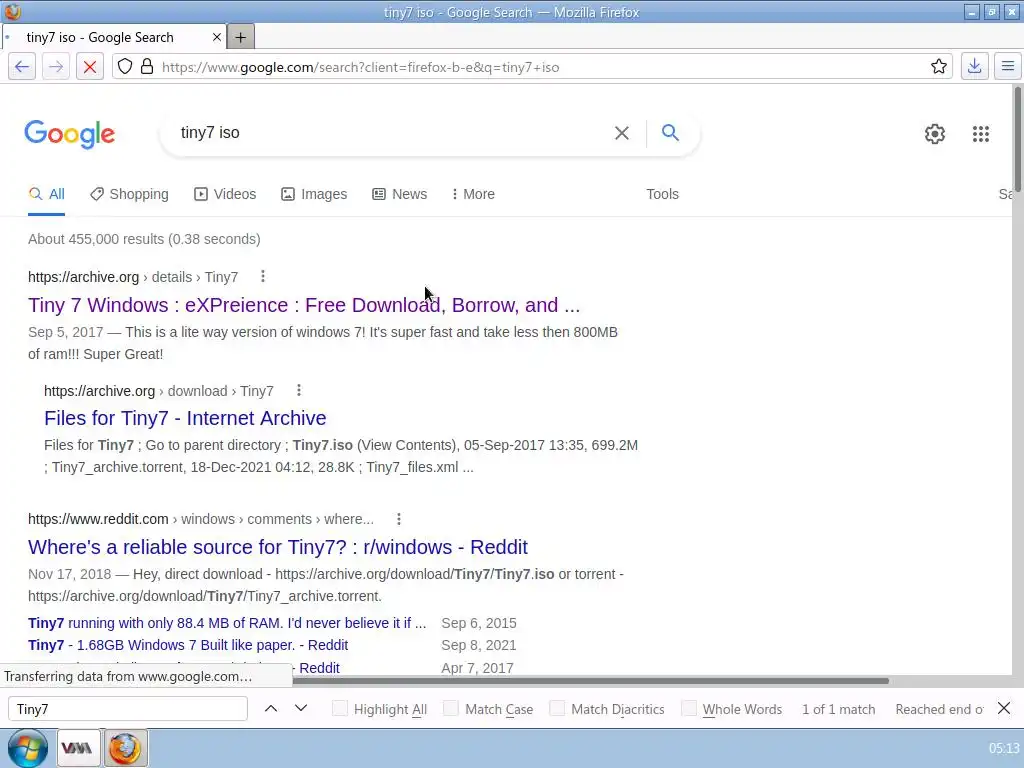Click the Firefox taskbar button
The width and height of the screenshot is (1024, 768).
coord(125,748)
